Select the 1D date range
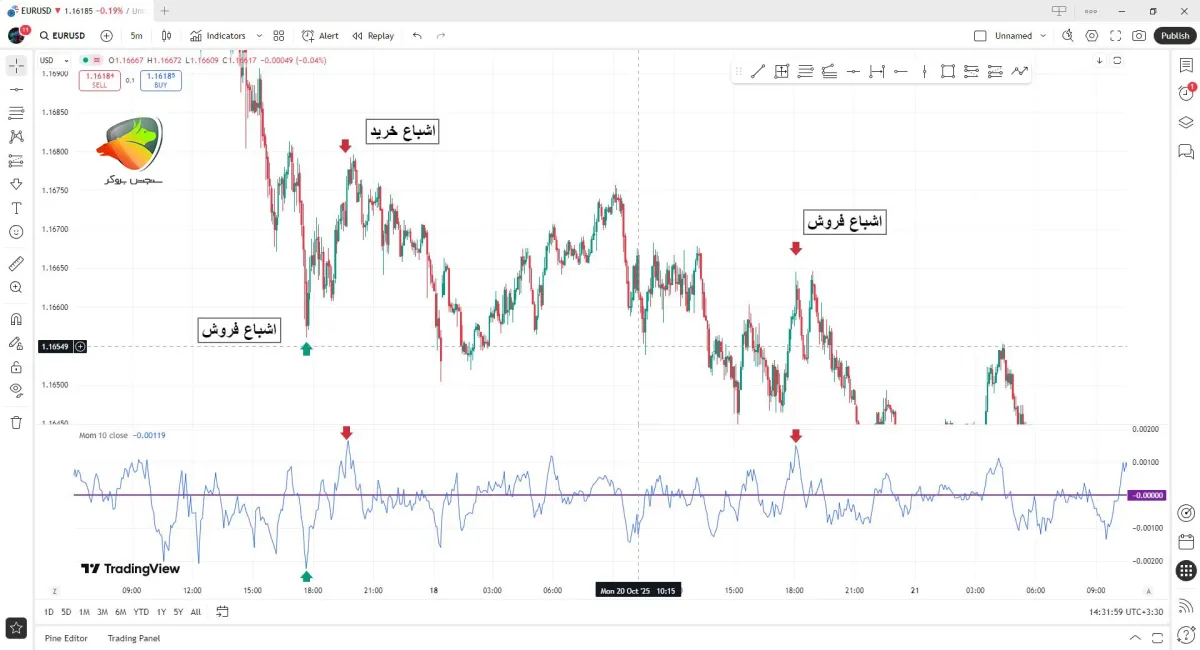This screenshot has height=650, width=1200. pos(49,612)
